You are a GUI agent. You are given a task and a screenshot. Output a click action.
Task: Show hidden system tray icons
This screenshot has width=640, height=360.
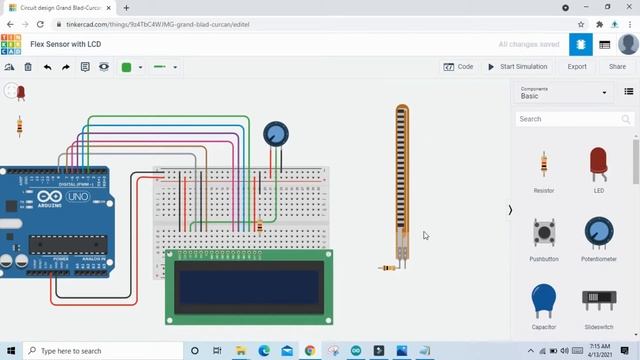531,351
